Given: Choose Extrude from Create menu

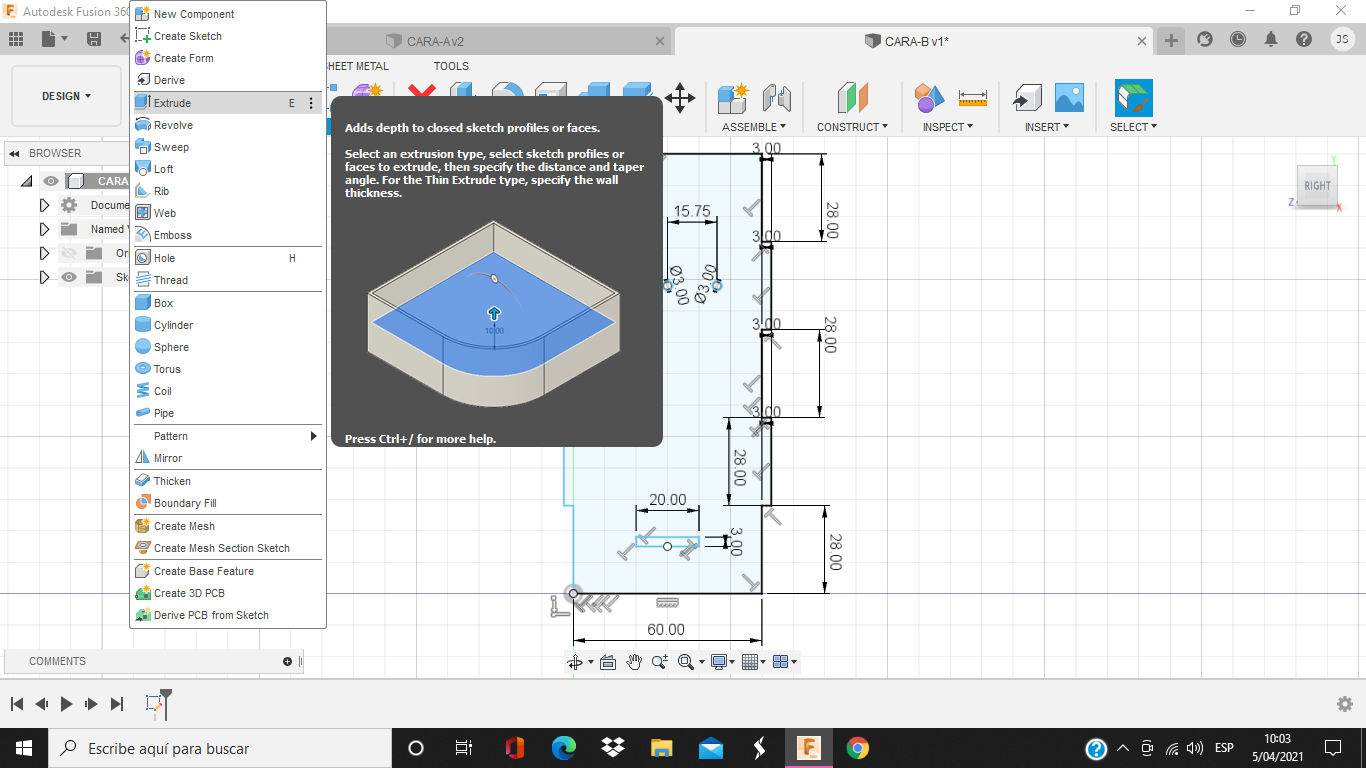Looking at the screenshot, I should [x=228, y=103].
